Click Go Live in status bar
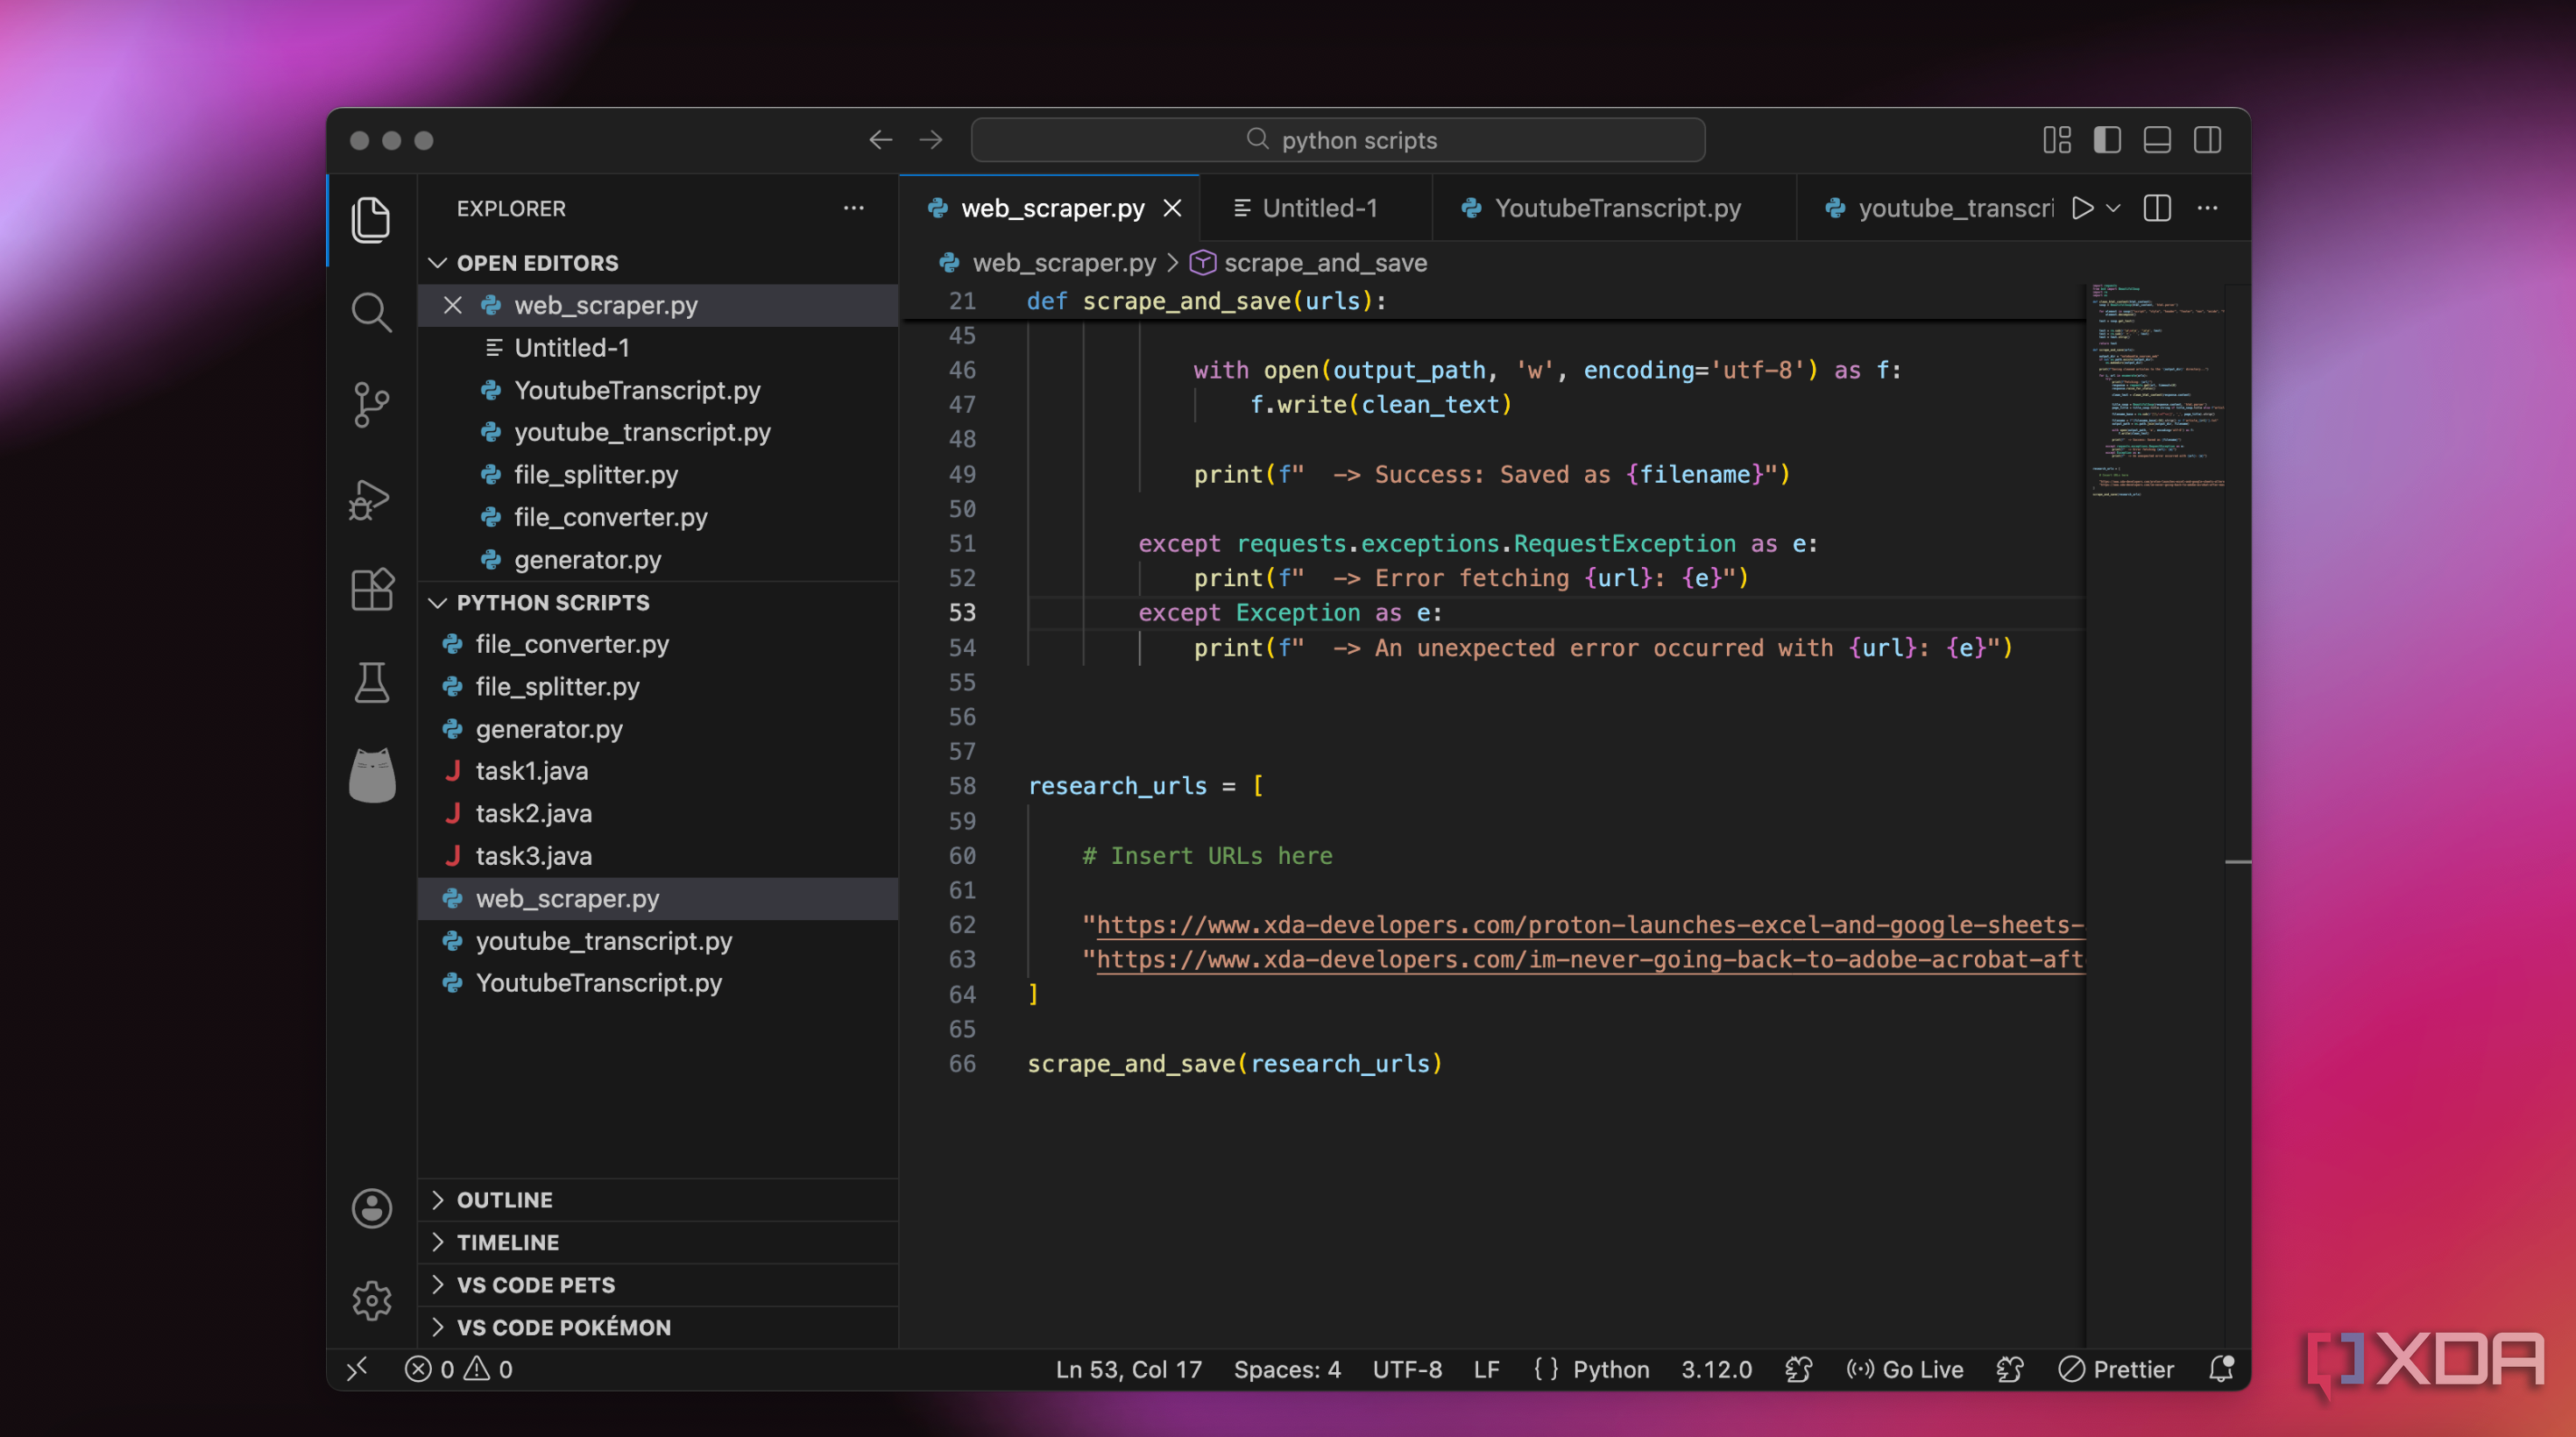The height and width of the screenshot is (1437, 2576). pyautogui.click(x=1905, y=1369)
